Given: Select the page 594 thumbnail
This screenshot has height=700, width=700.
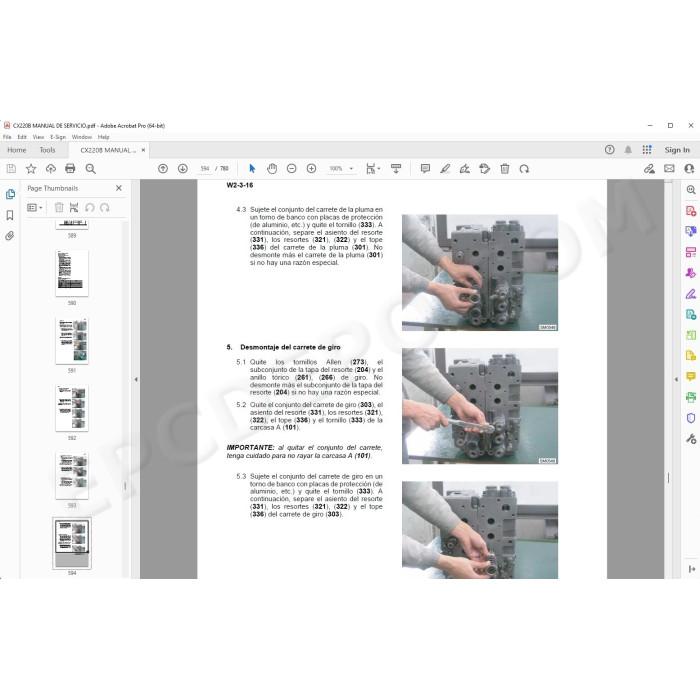Looking at the screenshot, I should pos(72,543).
